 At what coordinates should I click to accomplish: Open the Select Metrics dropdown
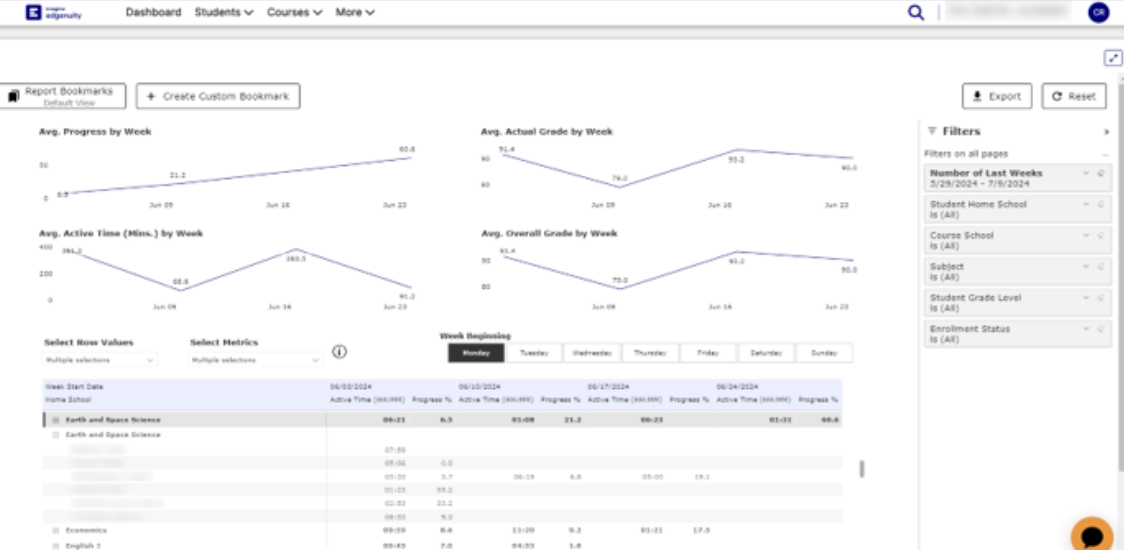pos(256,360)
